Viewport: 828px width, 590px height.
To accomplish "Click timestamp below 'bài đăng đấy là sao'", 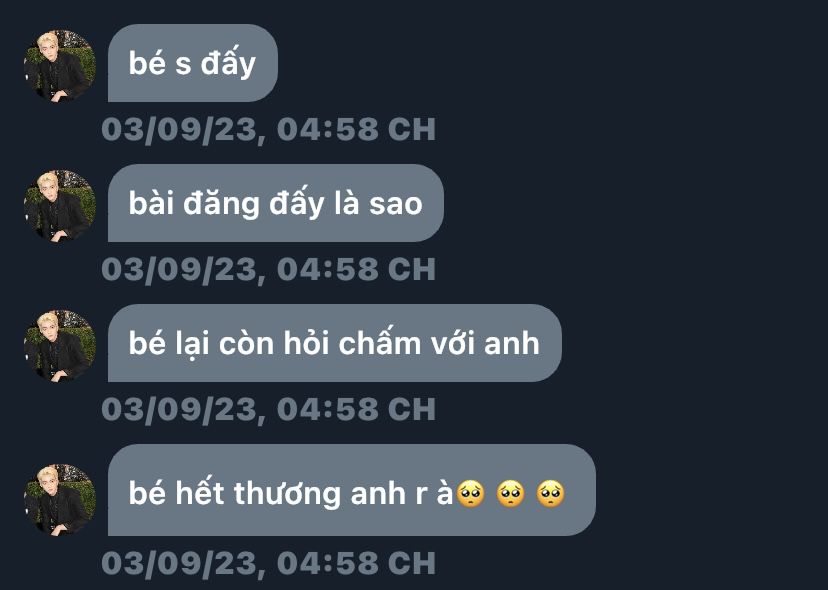I will pyautogui.click(x=268, y=269).
